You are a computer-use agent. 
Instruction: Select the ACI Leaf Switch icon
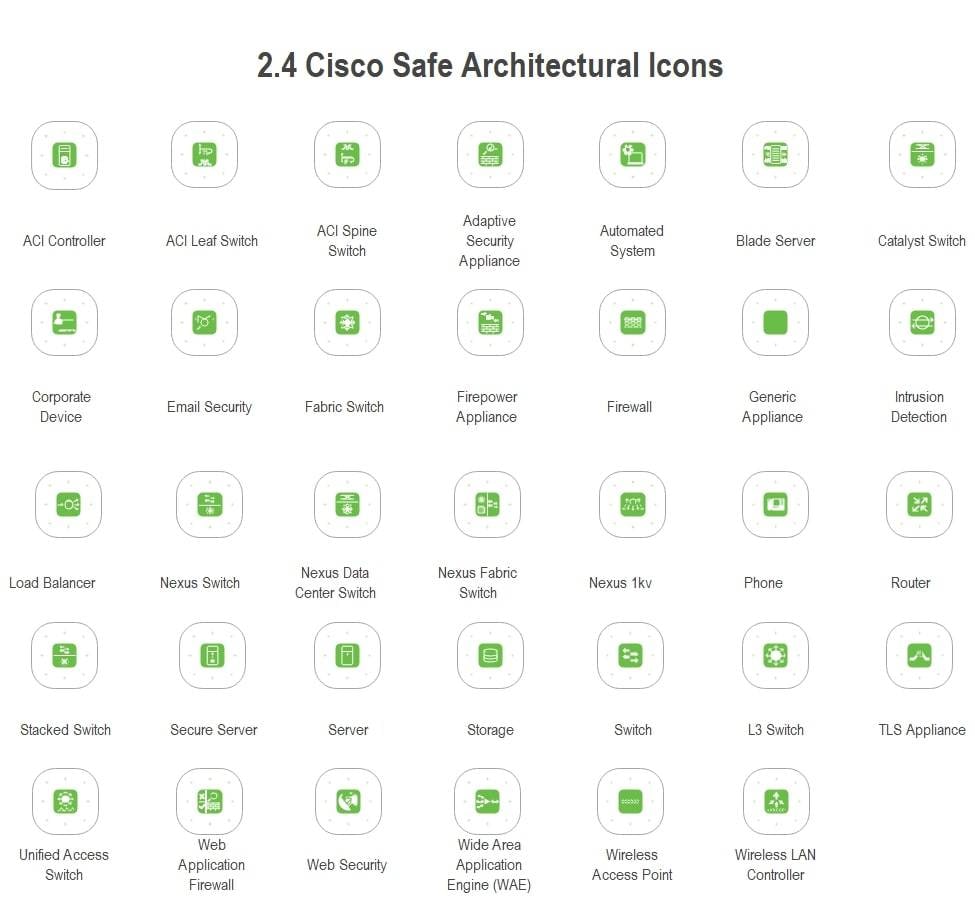point(205,155)
